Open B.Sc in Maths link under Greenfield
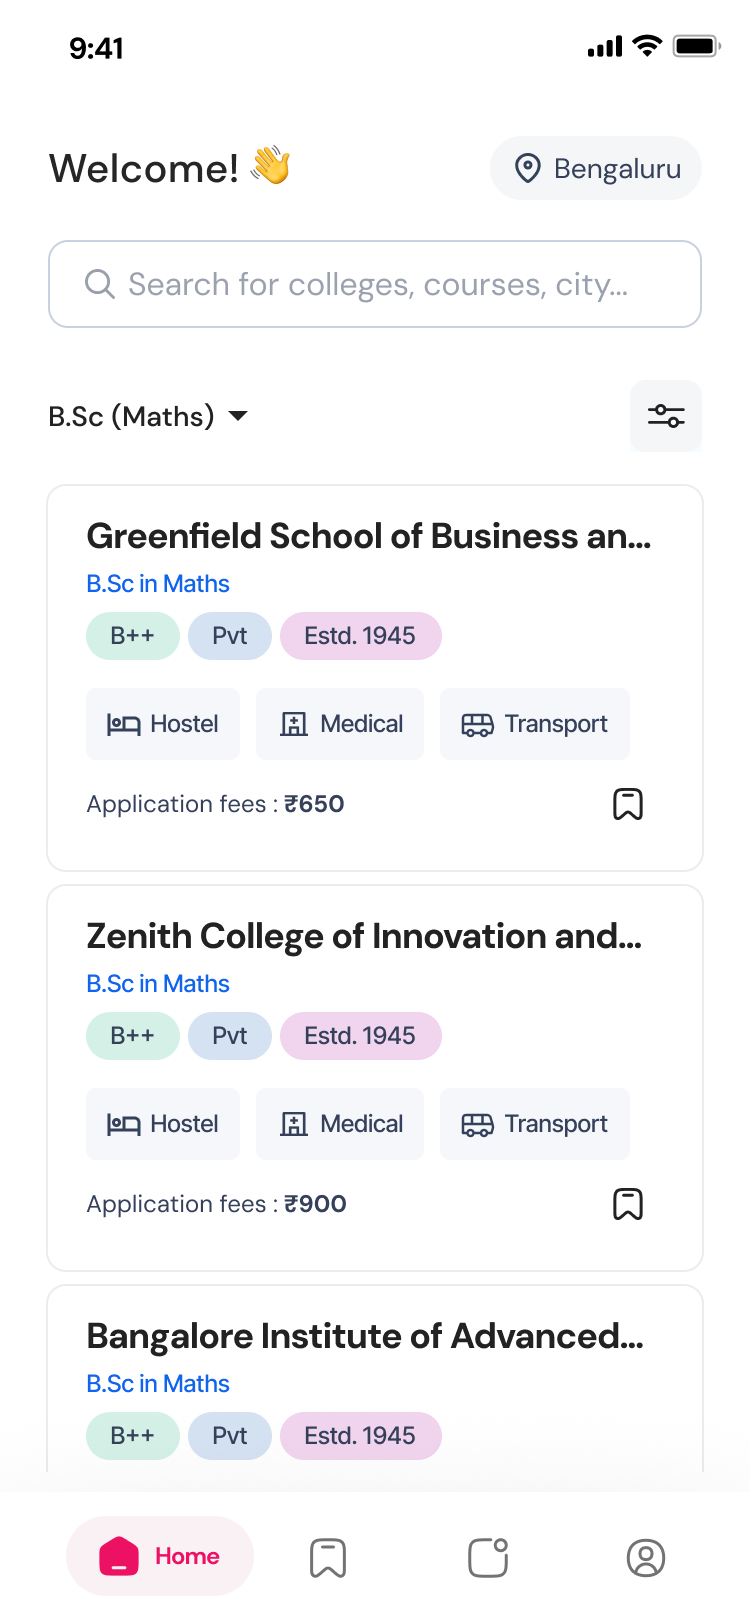This screenshot has width=750, height=1624. tap(158, 584)
